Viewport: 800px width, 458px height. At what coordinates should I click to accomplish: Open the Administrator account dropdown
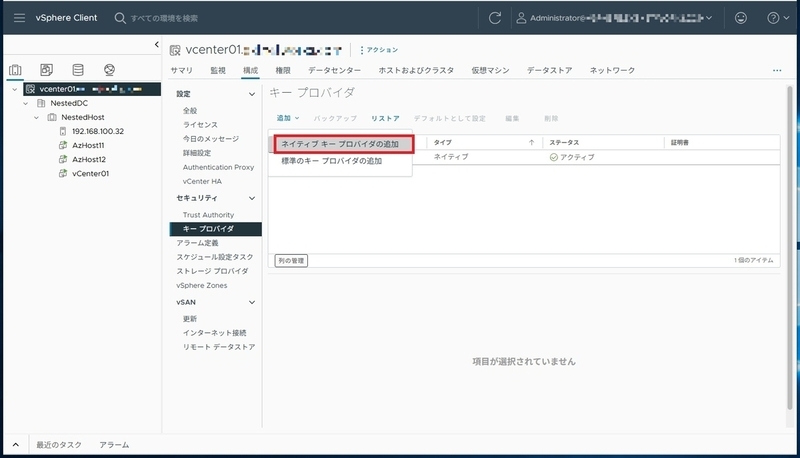(709, 18)
